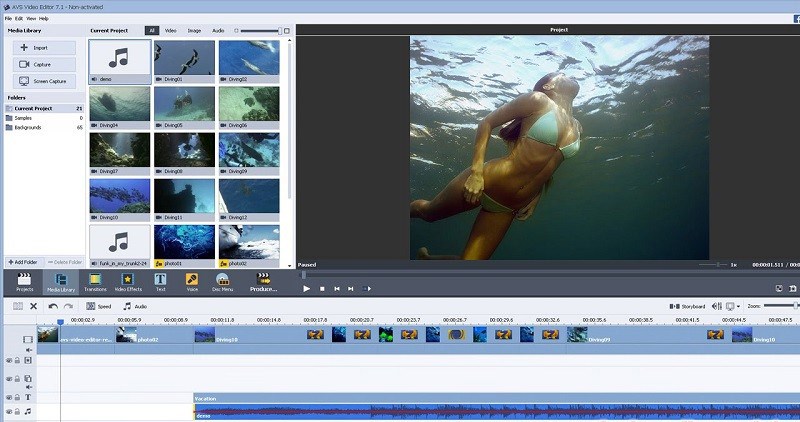Open the View menu
The height and width of the screenshot is (422, 800).
click(x=31, y=18)
